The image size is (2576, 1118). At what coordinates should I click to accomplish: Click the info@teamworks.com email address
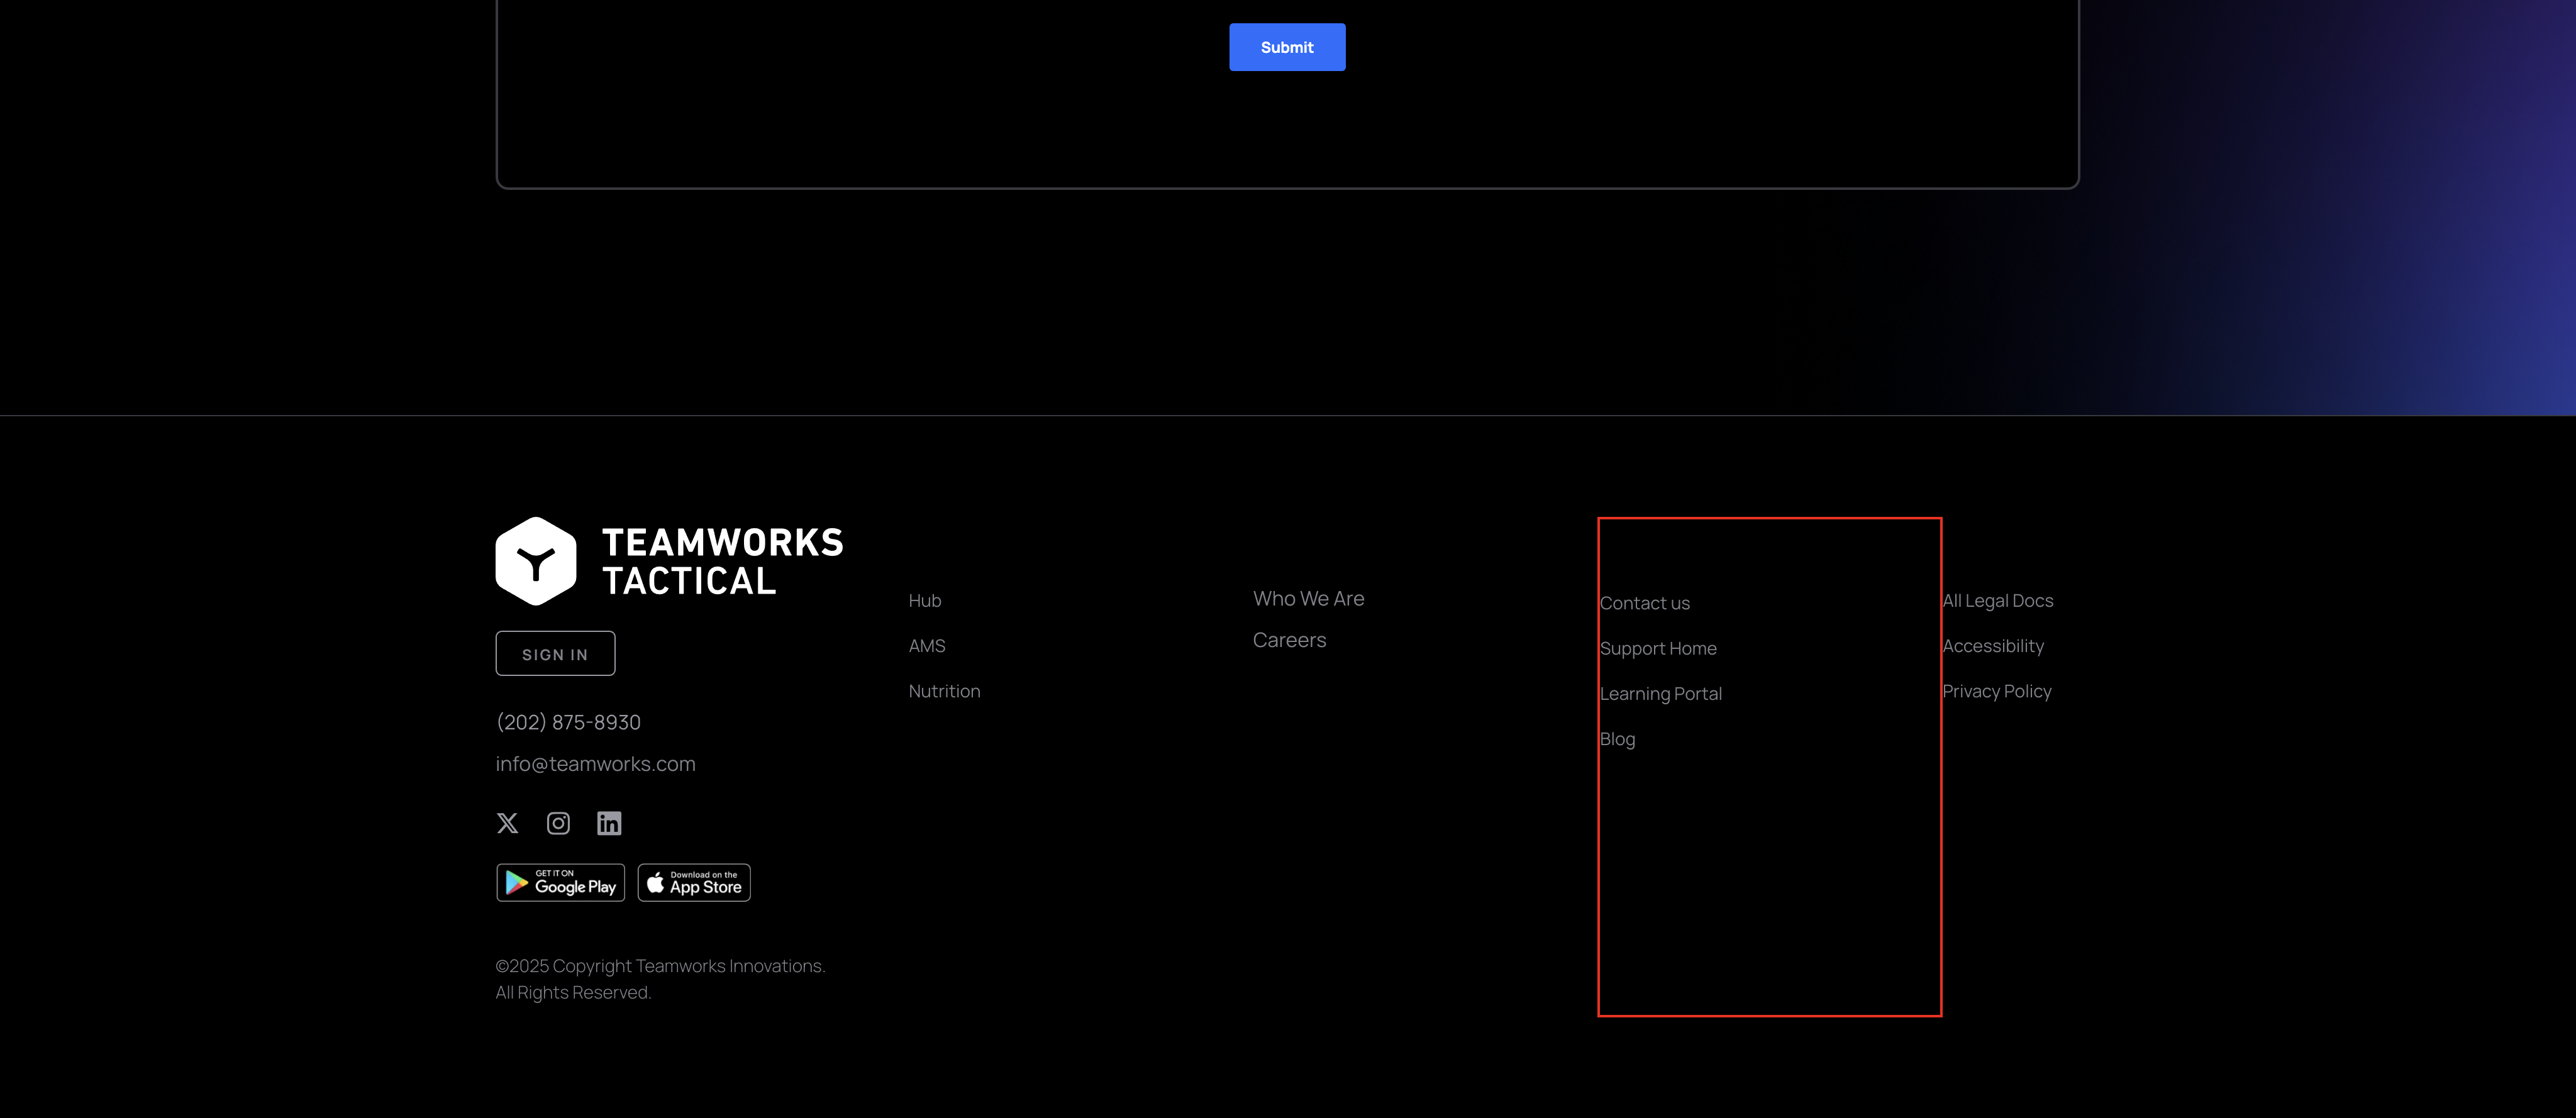595,764
